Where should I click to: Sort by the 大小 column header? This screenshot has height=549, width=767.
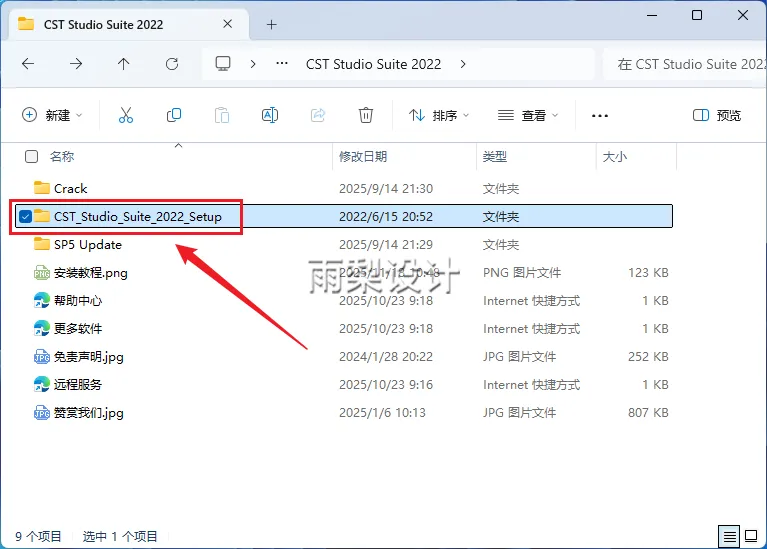click(x=615, y=157)
